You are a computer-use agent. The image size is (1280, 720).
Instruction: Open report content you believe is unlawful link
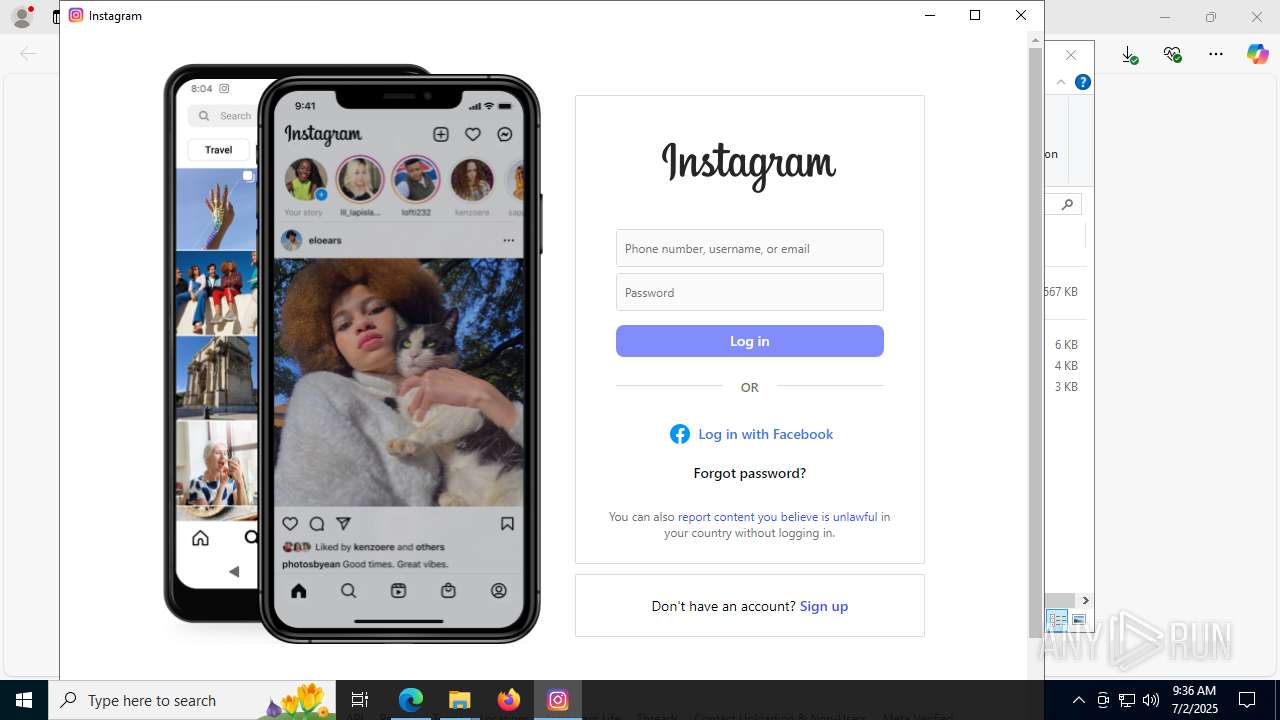(x=777, y=517)
